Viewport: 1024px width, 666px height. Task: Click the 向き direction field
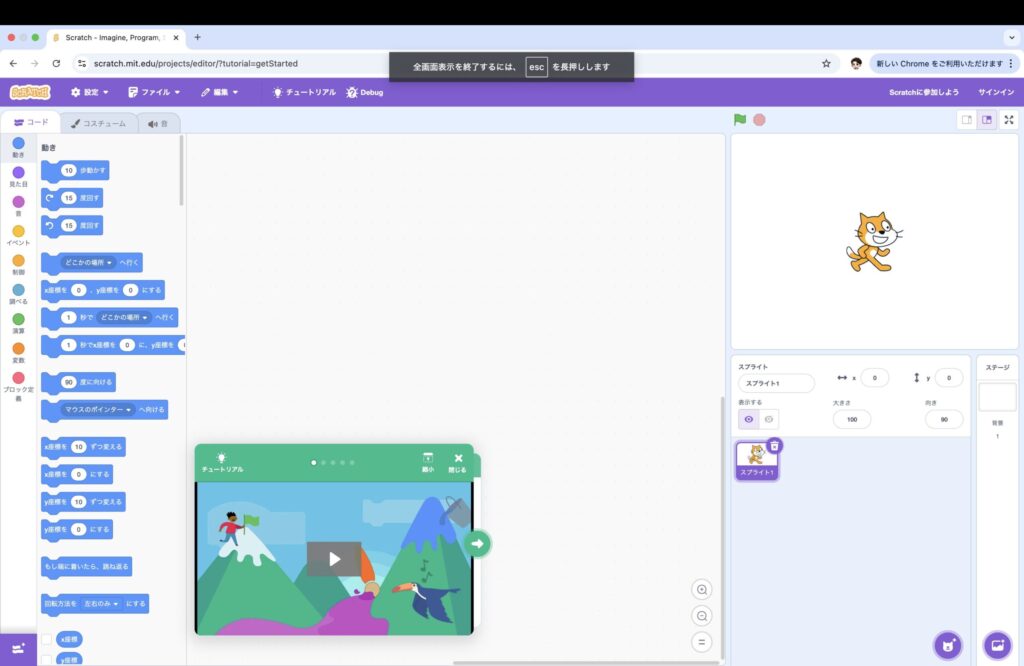[944, 419]
